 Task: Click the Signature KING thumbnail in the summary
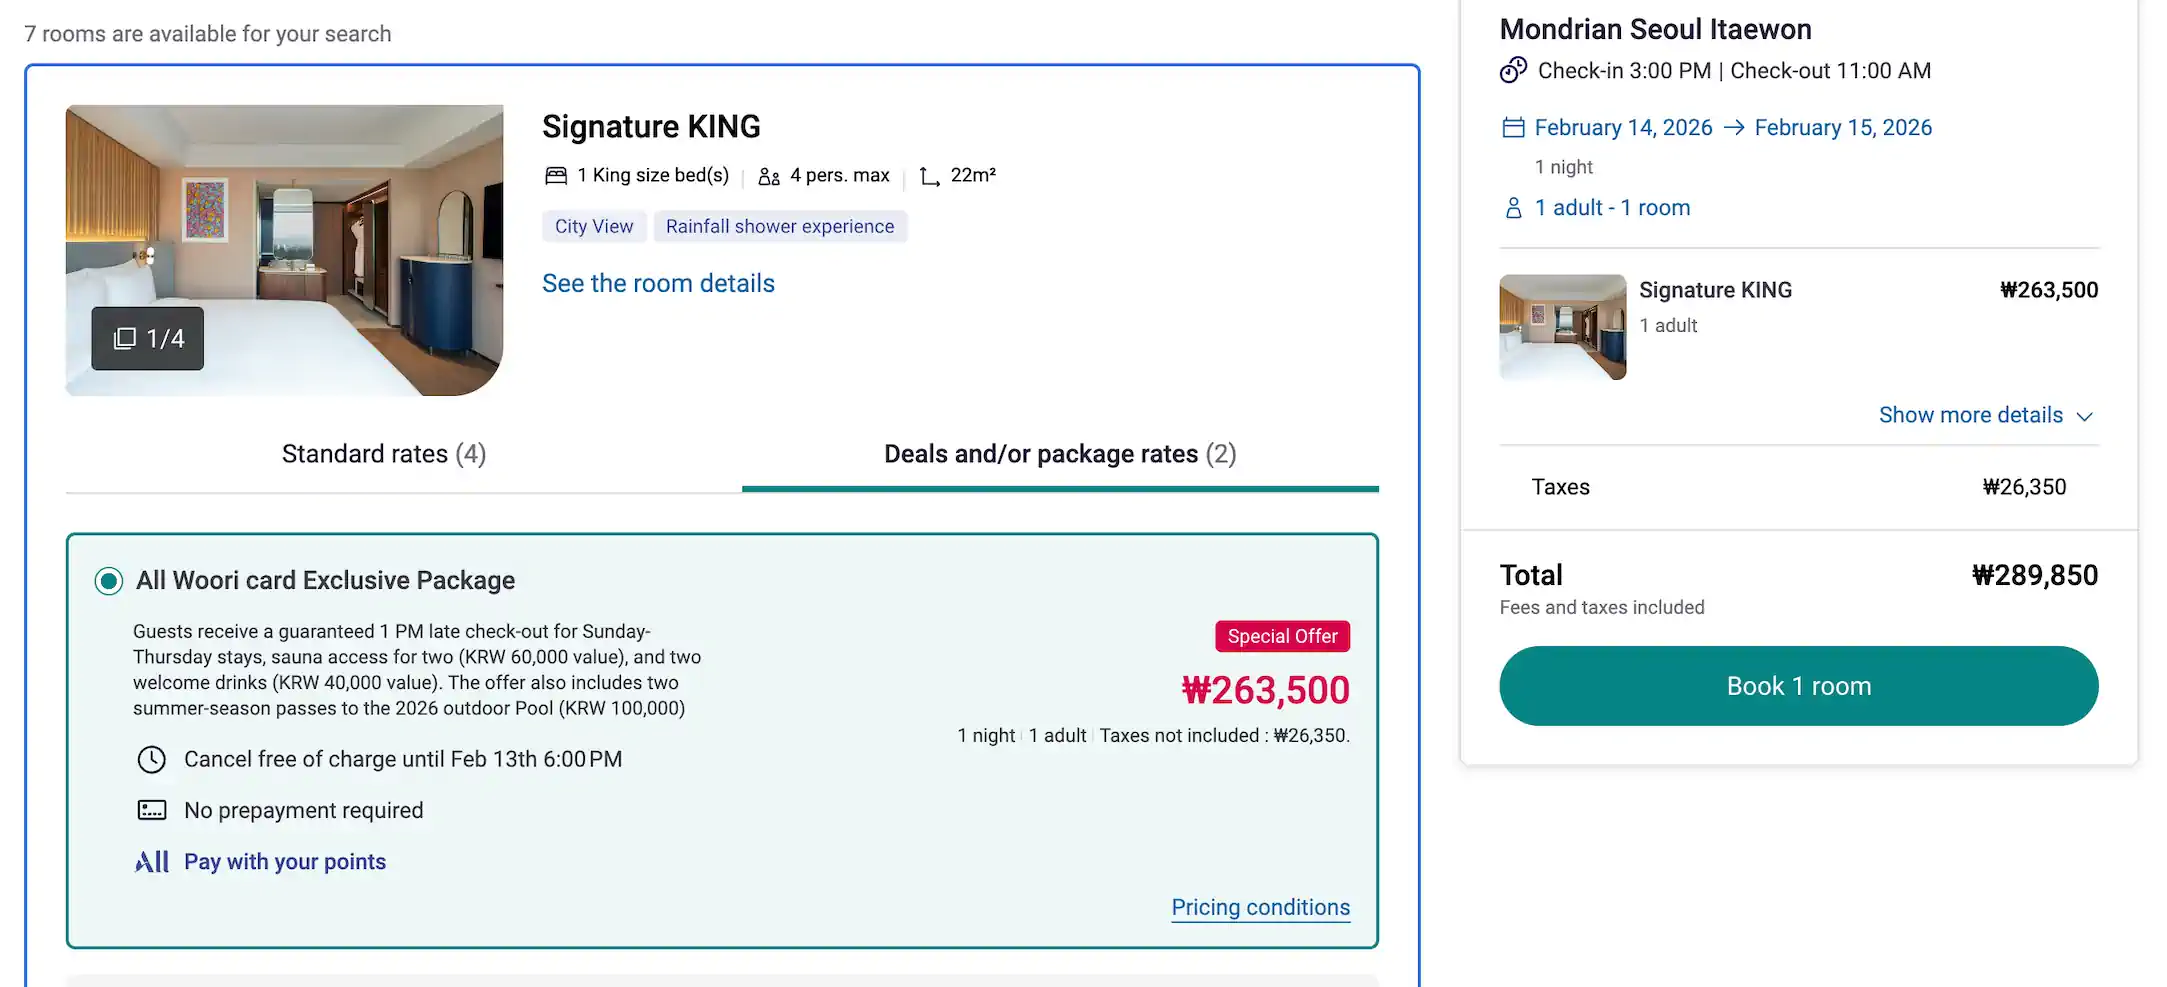1562,327
